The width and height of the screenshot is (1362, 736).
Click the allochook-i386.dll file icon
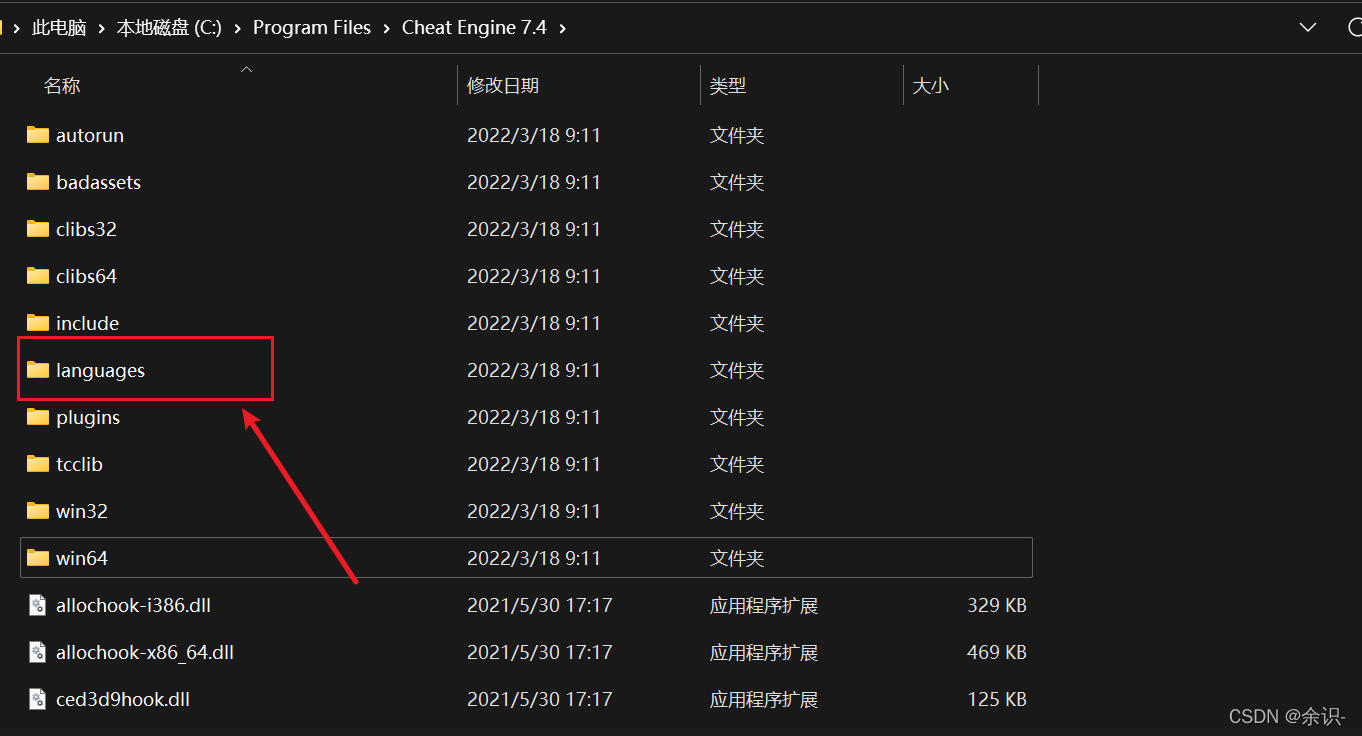38,605
